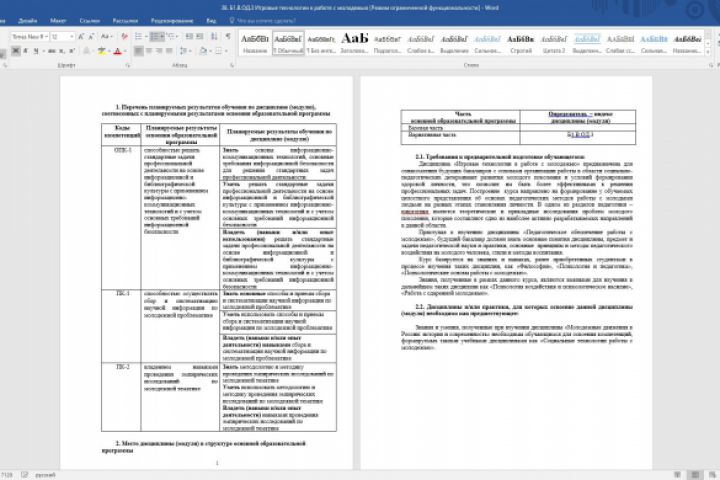Screen dimensions: 720x480
Task: Switch to Web Layout view
Action: (712, 474)
